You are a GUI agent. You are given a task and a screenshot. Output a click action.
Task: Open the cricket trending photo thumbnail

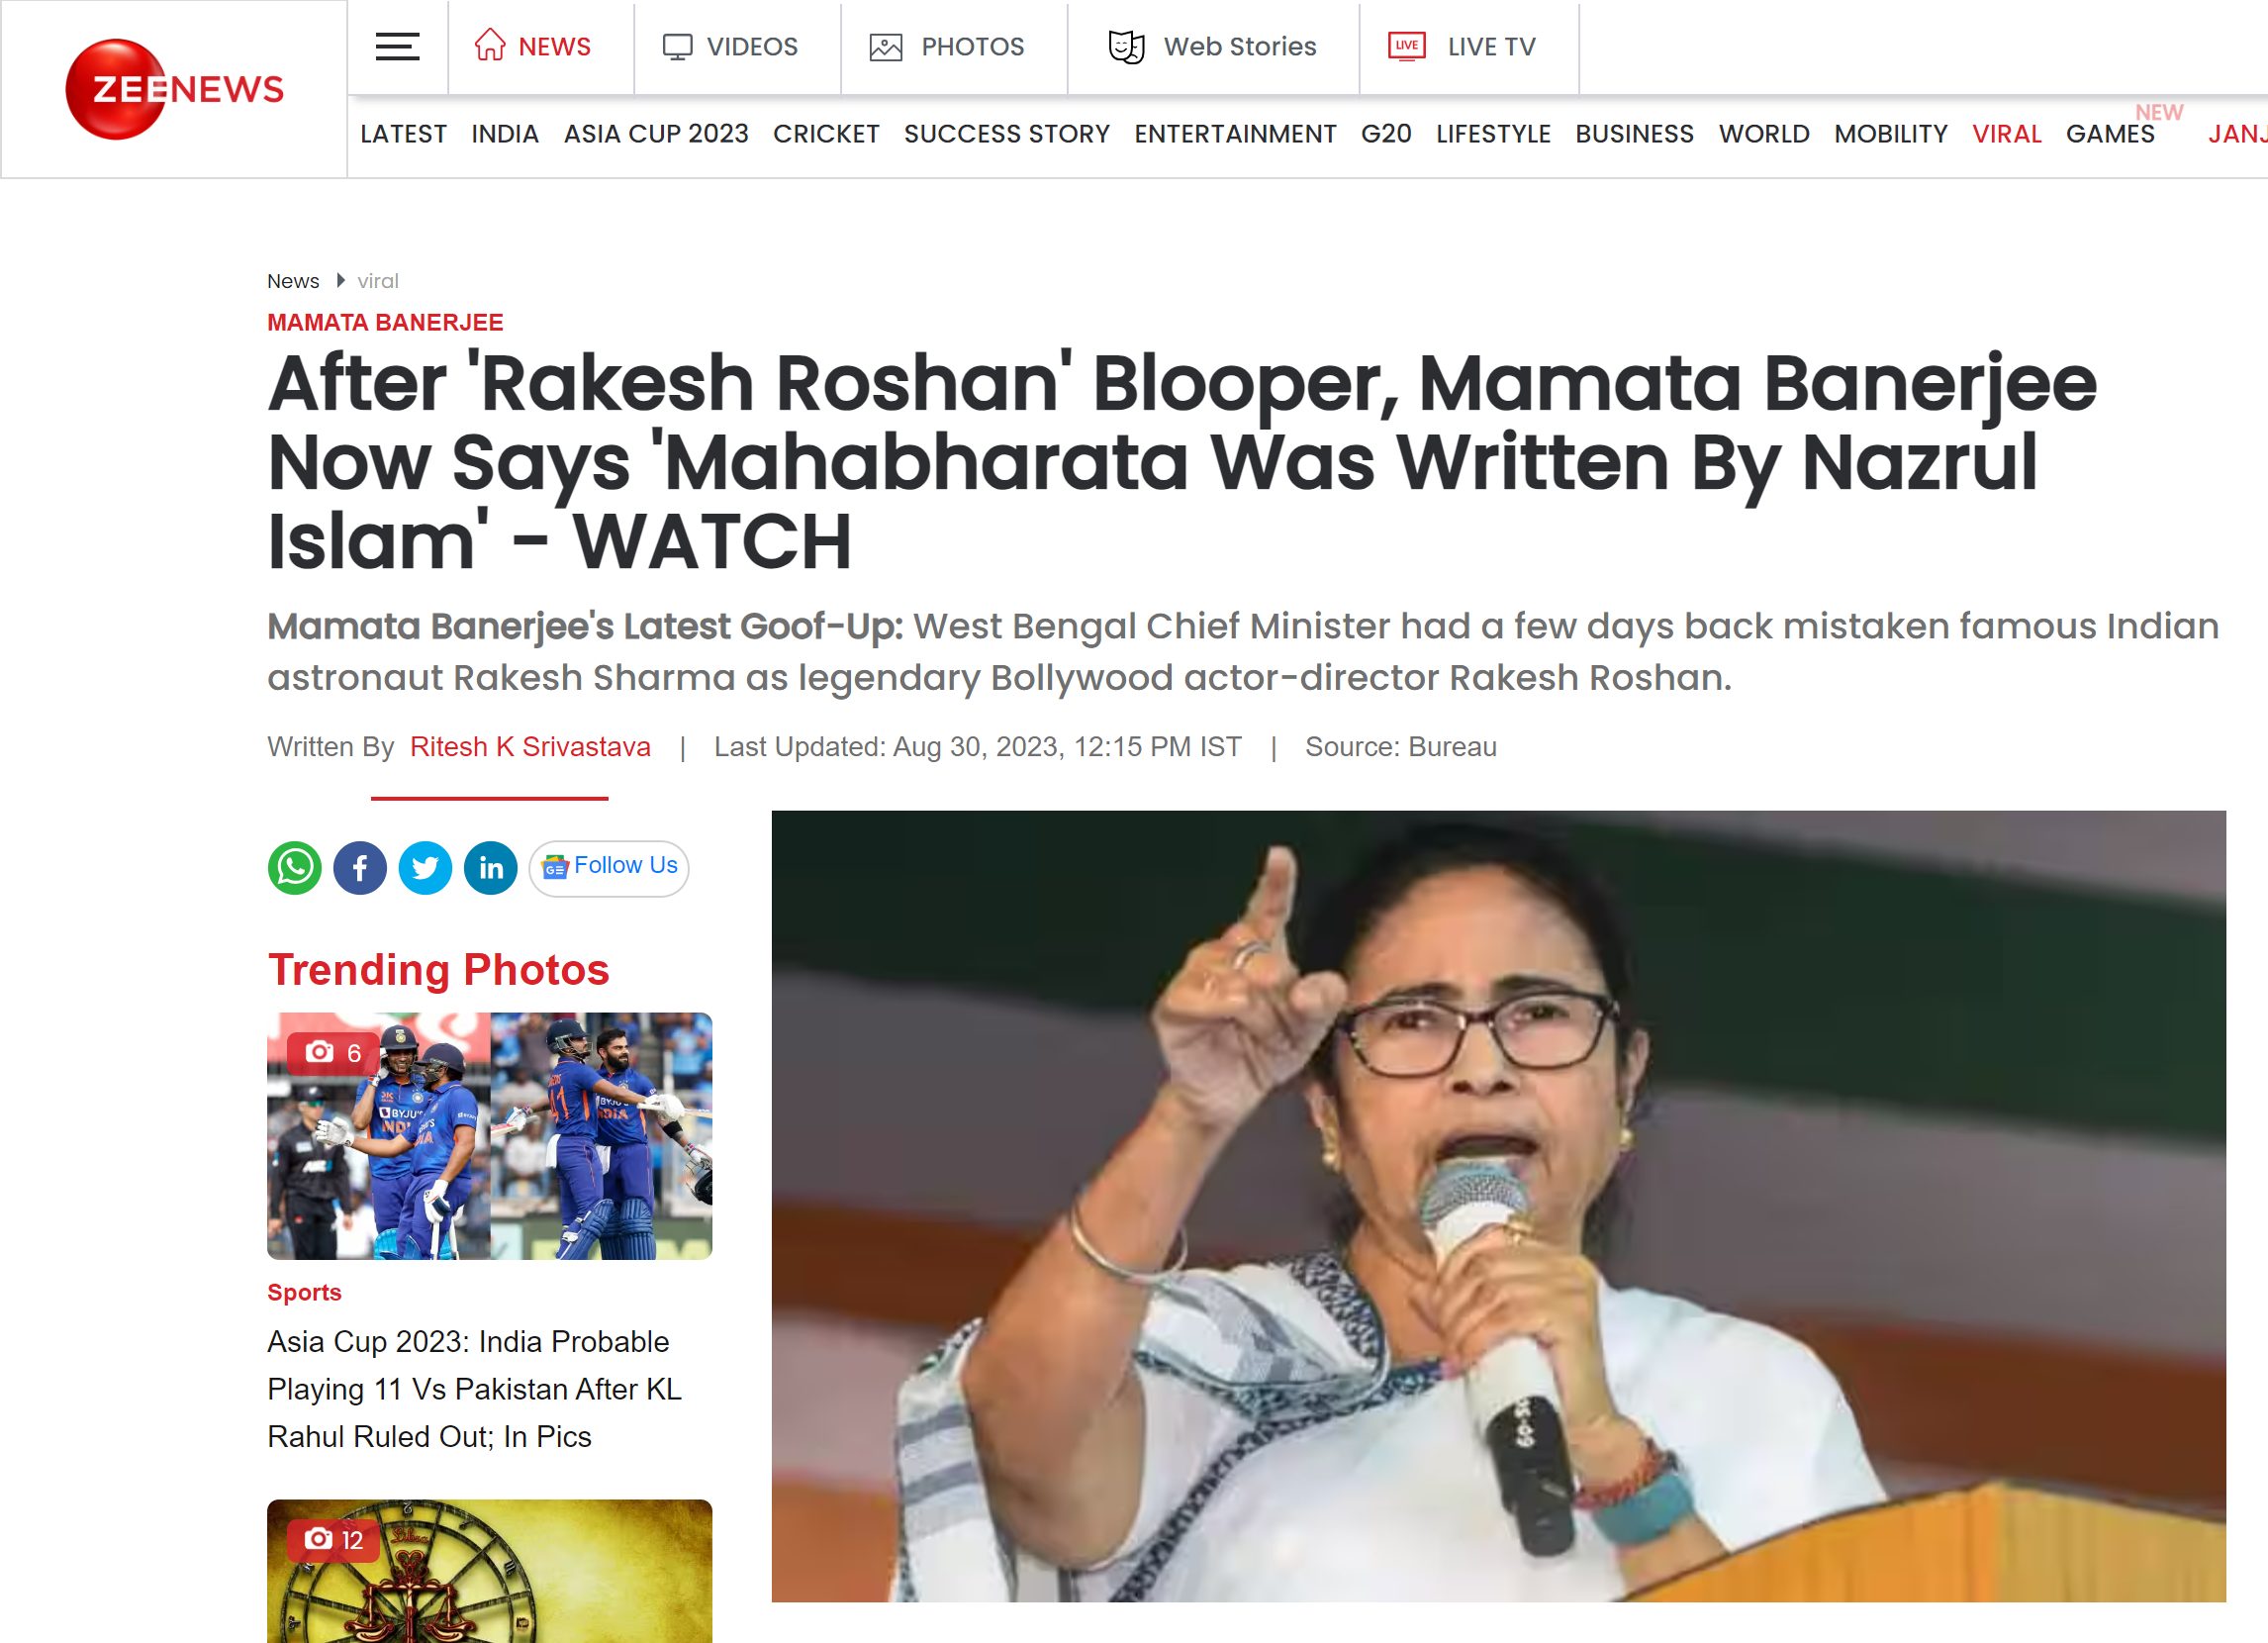[490, 1135]
